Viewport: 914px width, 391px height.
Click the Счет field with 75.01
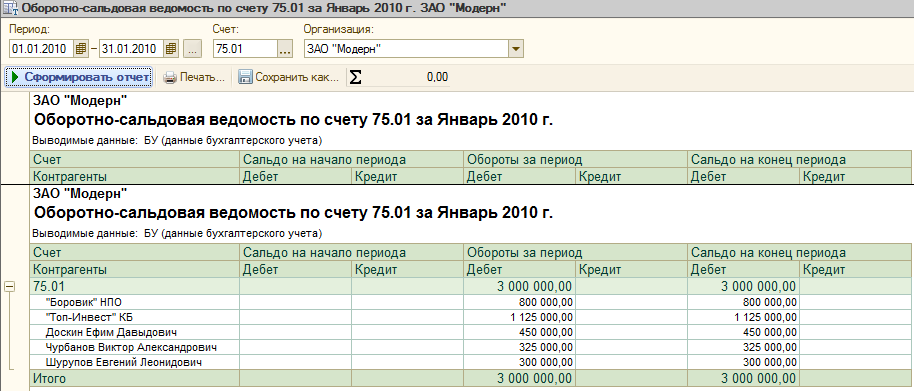point(245,49)
